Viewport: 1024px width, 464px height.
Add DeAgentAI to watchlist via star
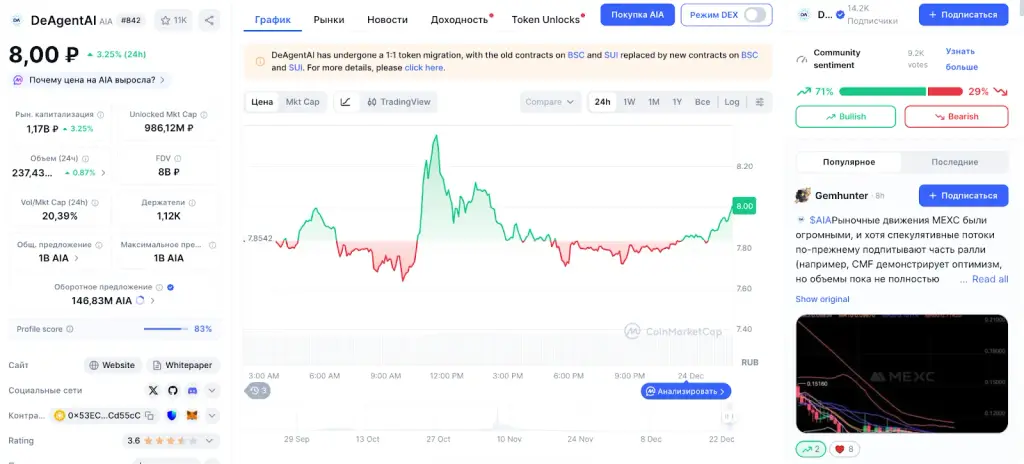173,20
